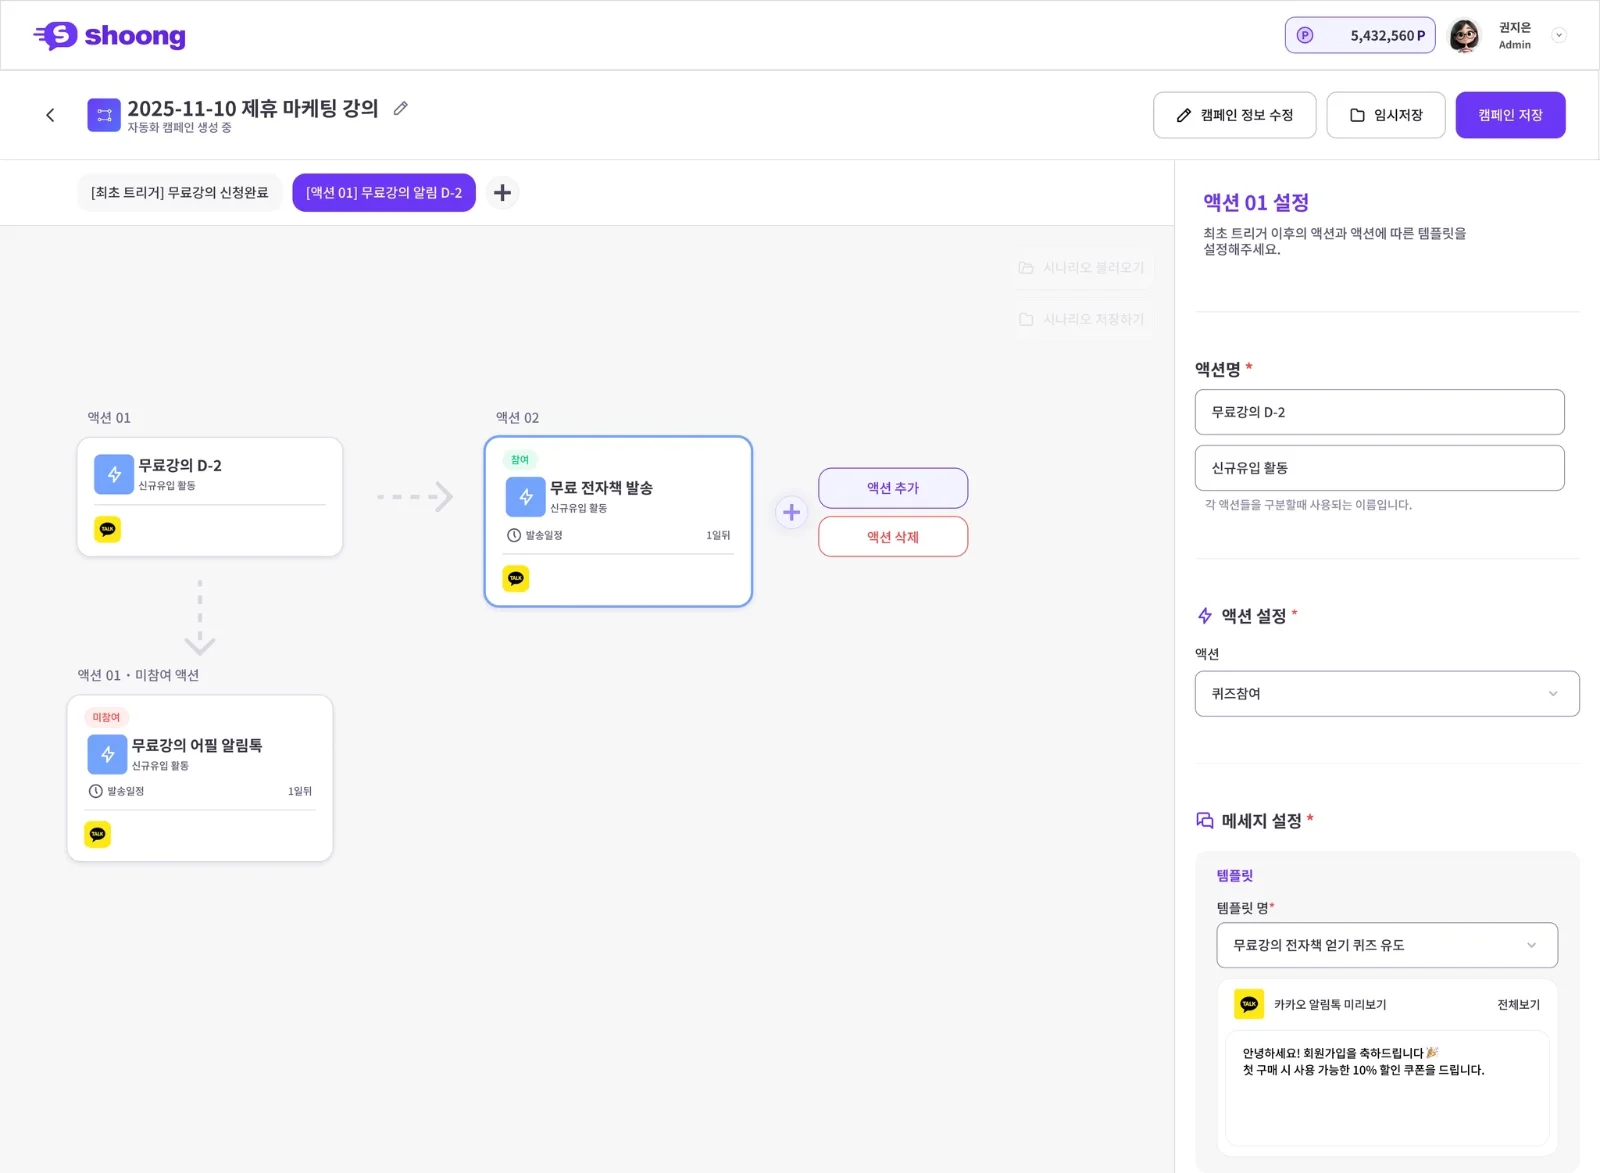Click clock icon on 무료강의 어필 알림톡 card
Viewport: 1600px width, 1173px height.
pos(96,791)
